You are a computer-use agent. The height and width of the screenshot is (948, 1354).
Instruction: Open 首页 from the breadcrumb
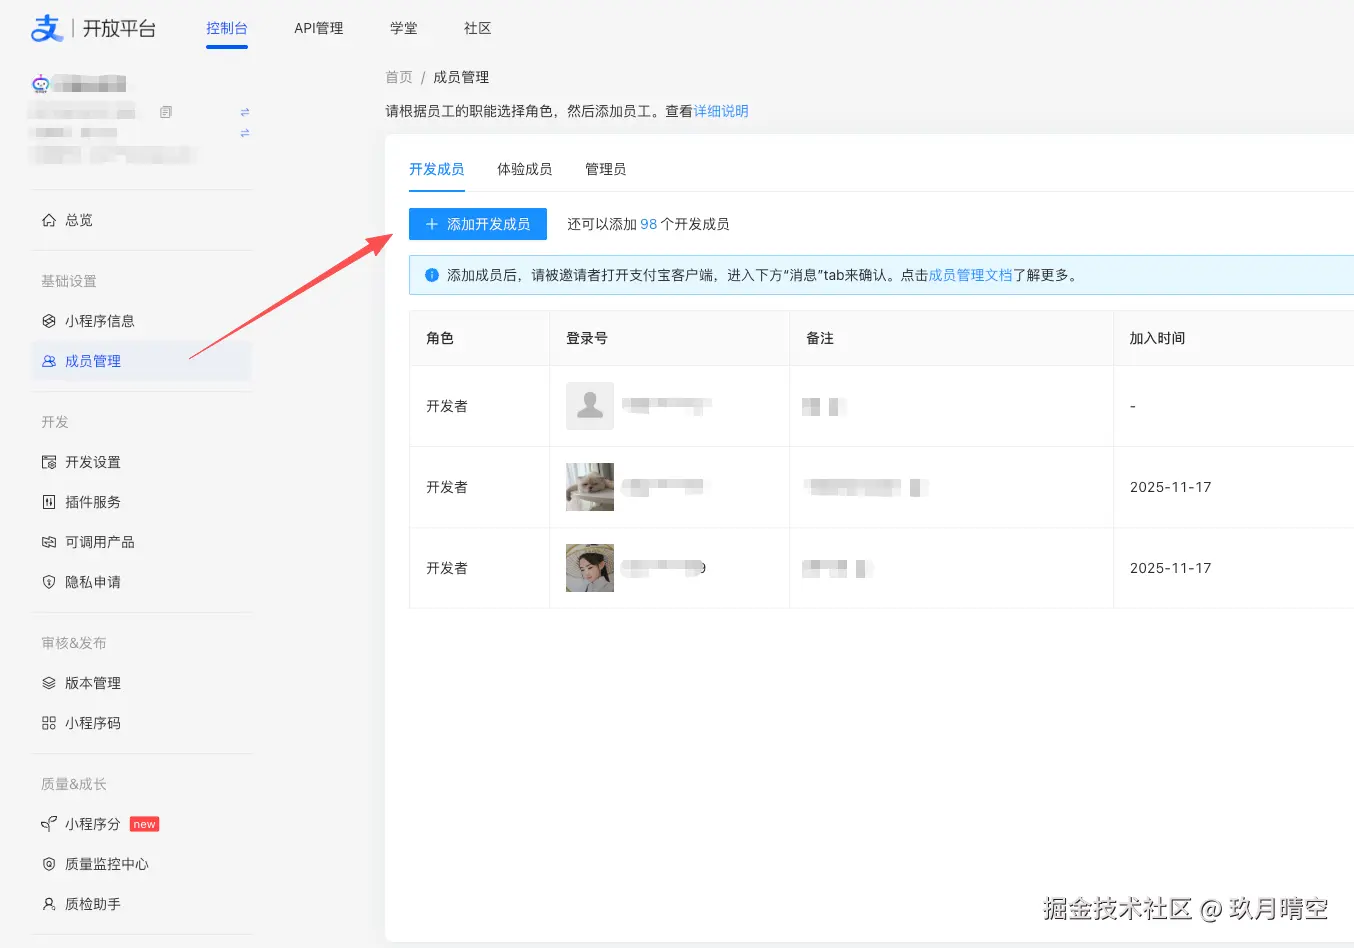coord(397,76)
